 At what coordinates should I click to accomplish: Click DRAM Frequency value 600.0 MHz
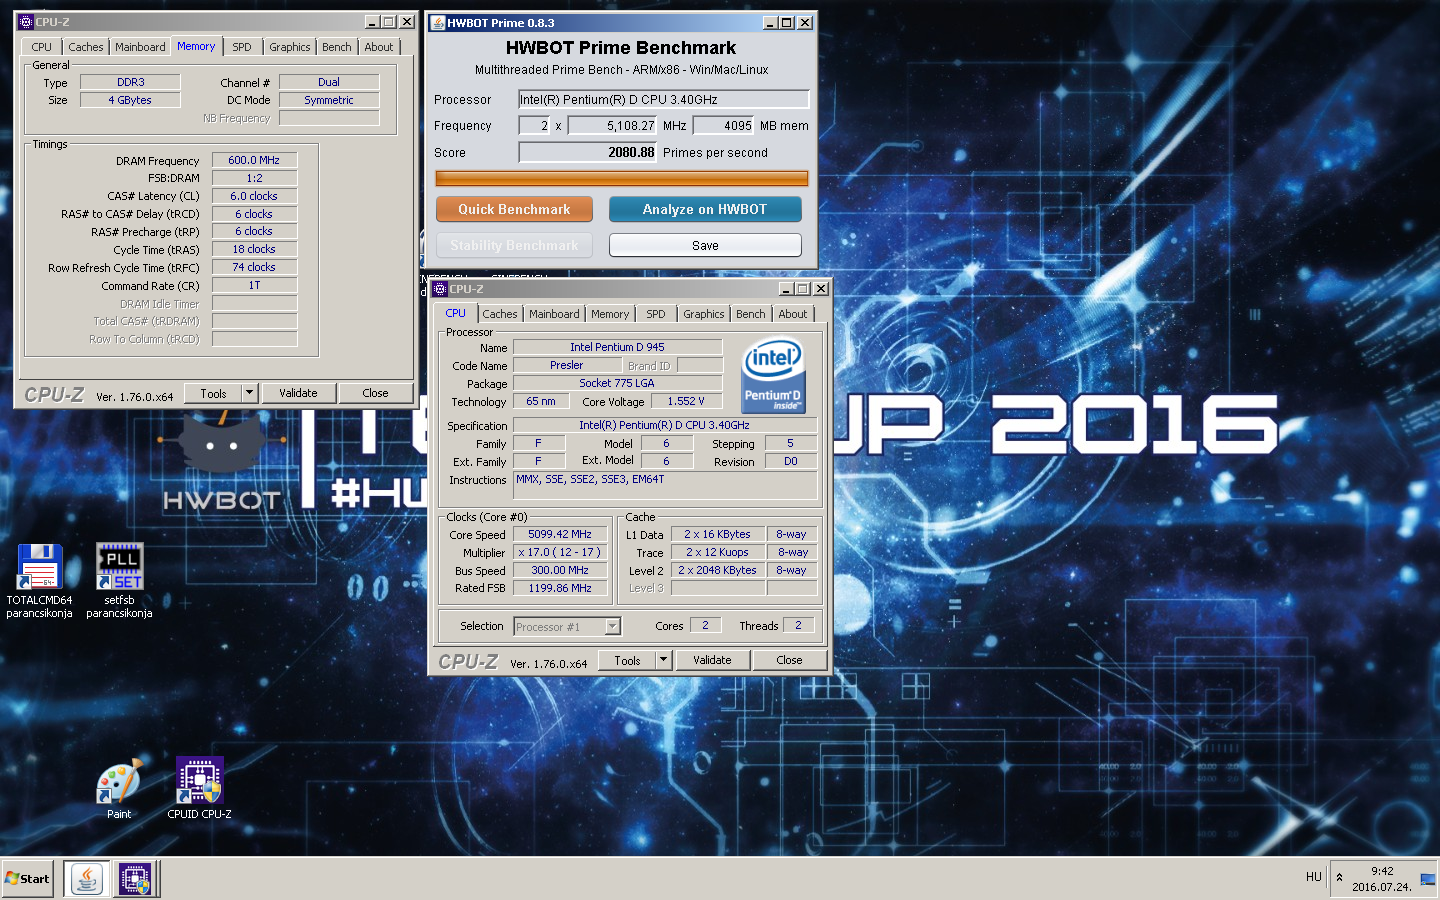[x=254, y=160]
